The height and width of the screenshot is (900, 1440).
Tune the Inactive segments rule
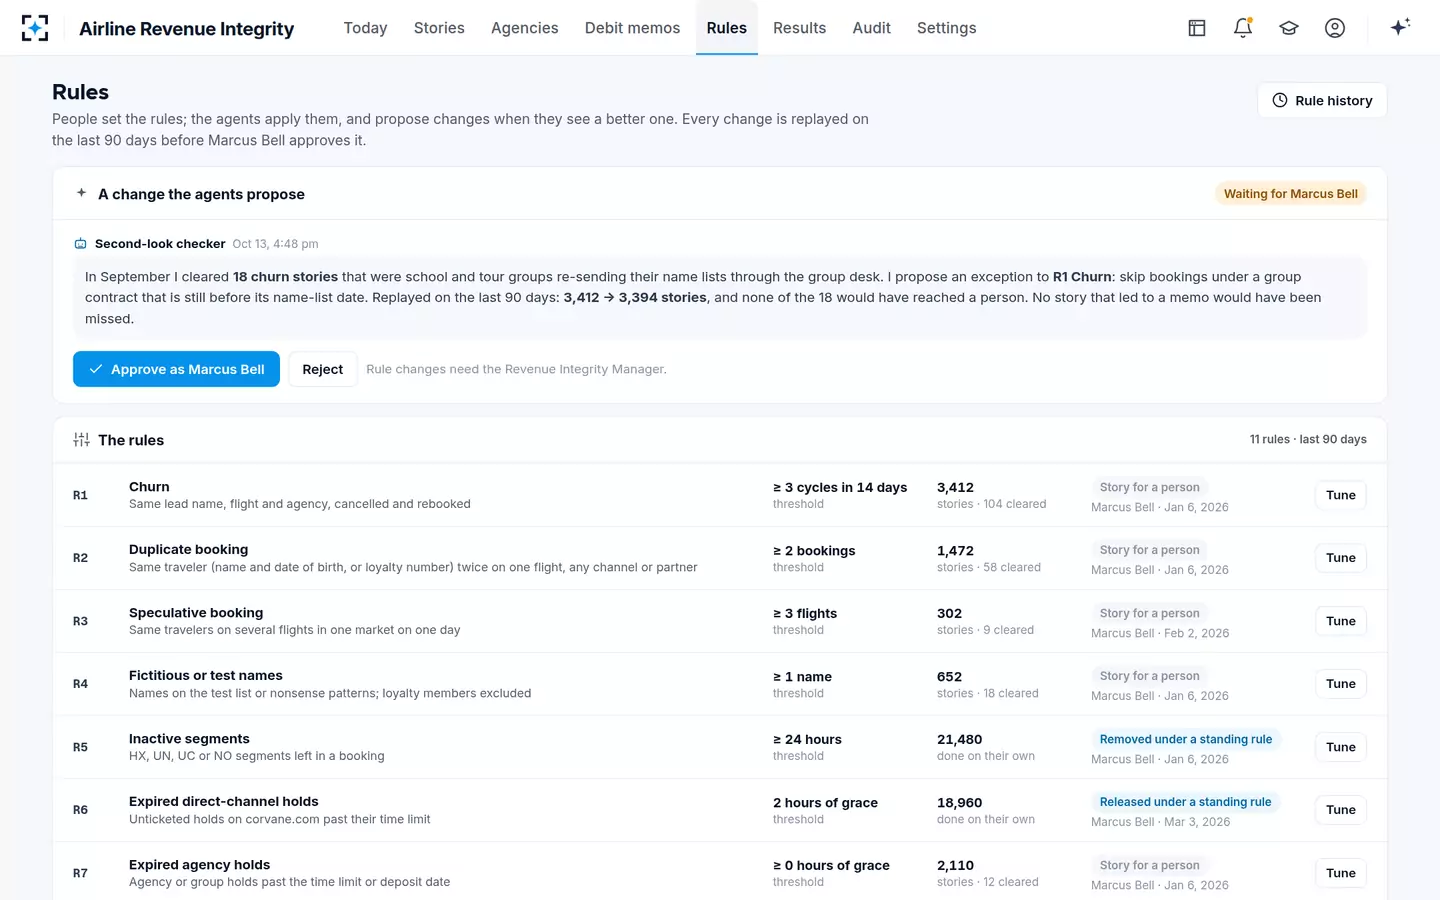(x=1341, y=747)
